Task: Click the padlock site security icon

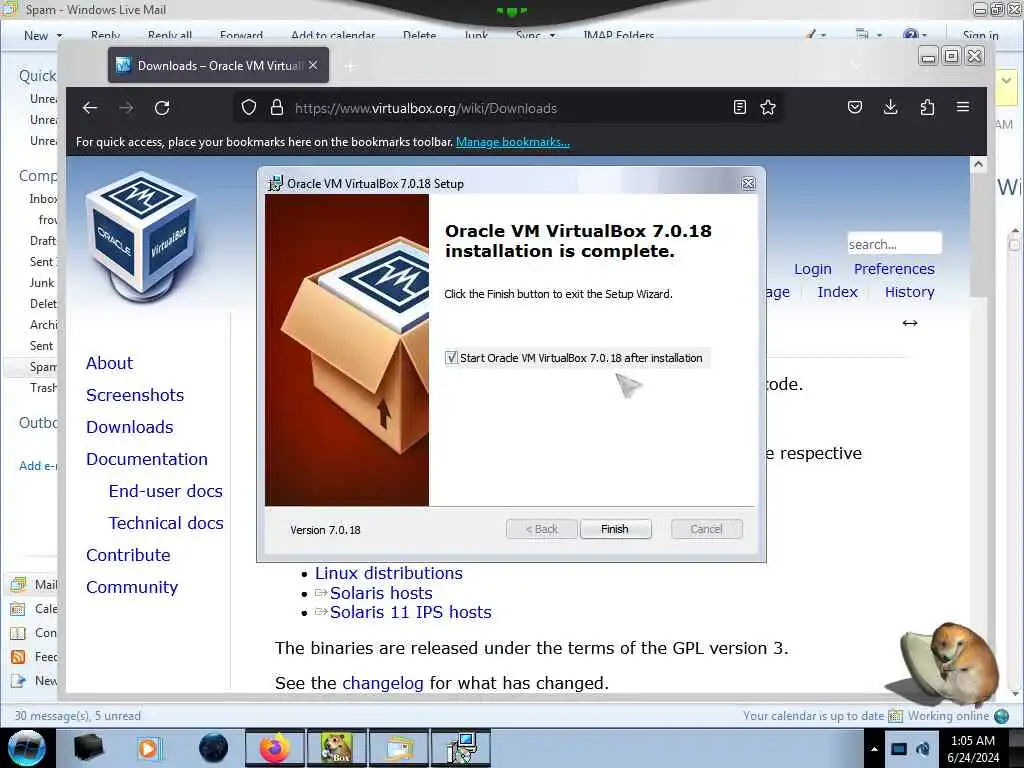Action: 276,108
